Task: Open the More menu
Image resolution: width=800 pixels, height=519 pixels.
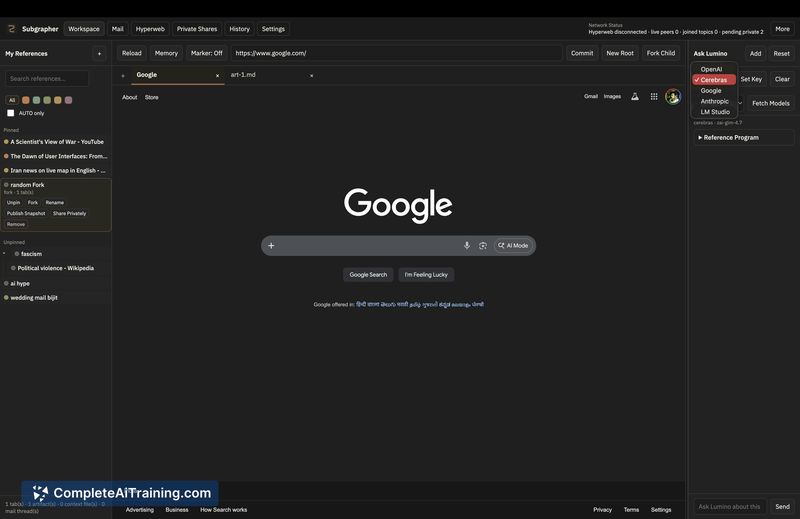Action: [782, 29]
